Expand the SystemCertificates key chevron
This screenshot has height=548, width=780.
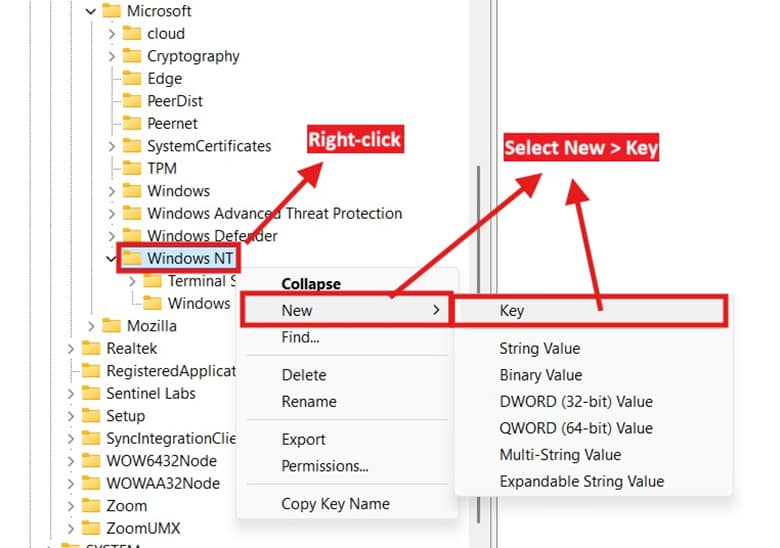112,146
